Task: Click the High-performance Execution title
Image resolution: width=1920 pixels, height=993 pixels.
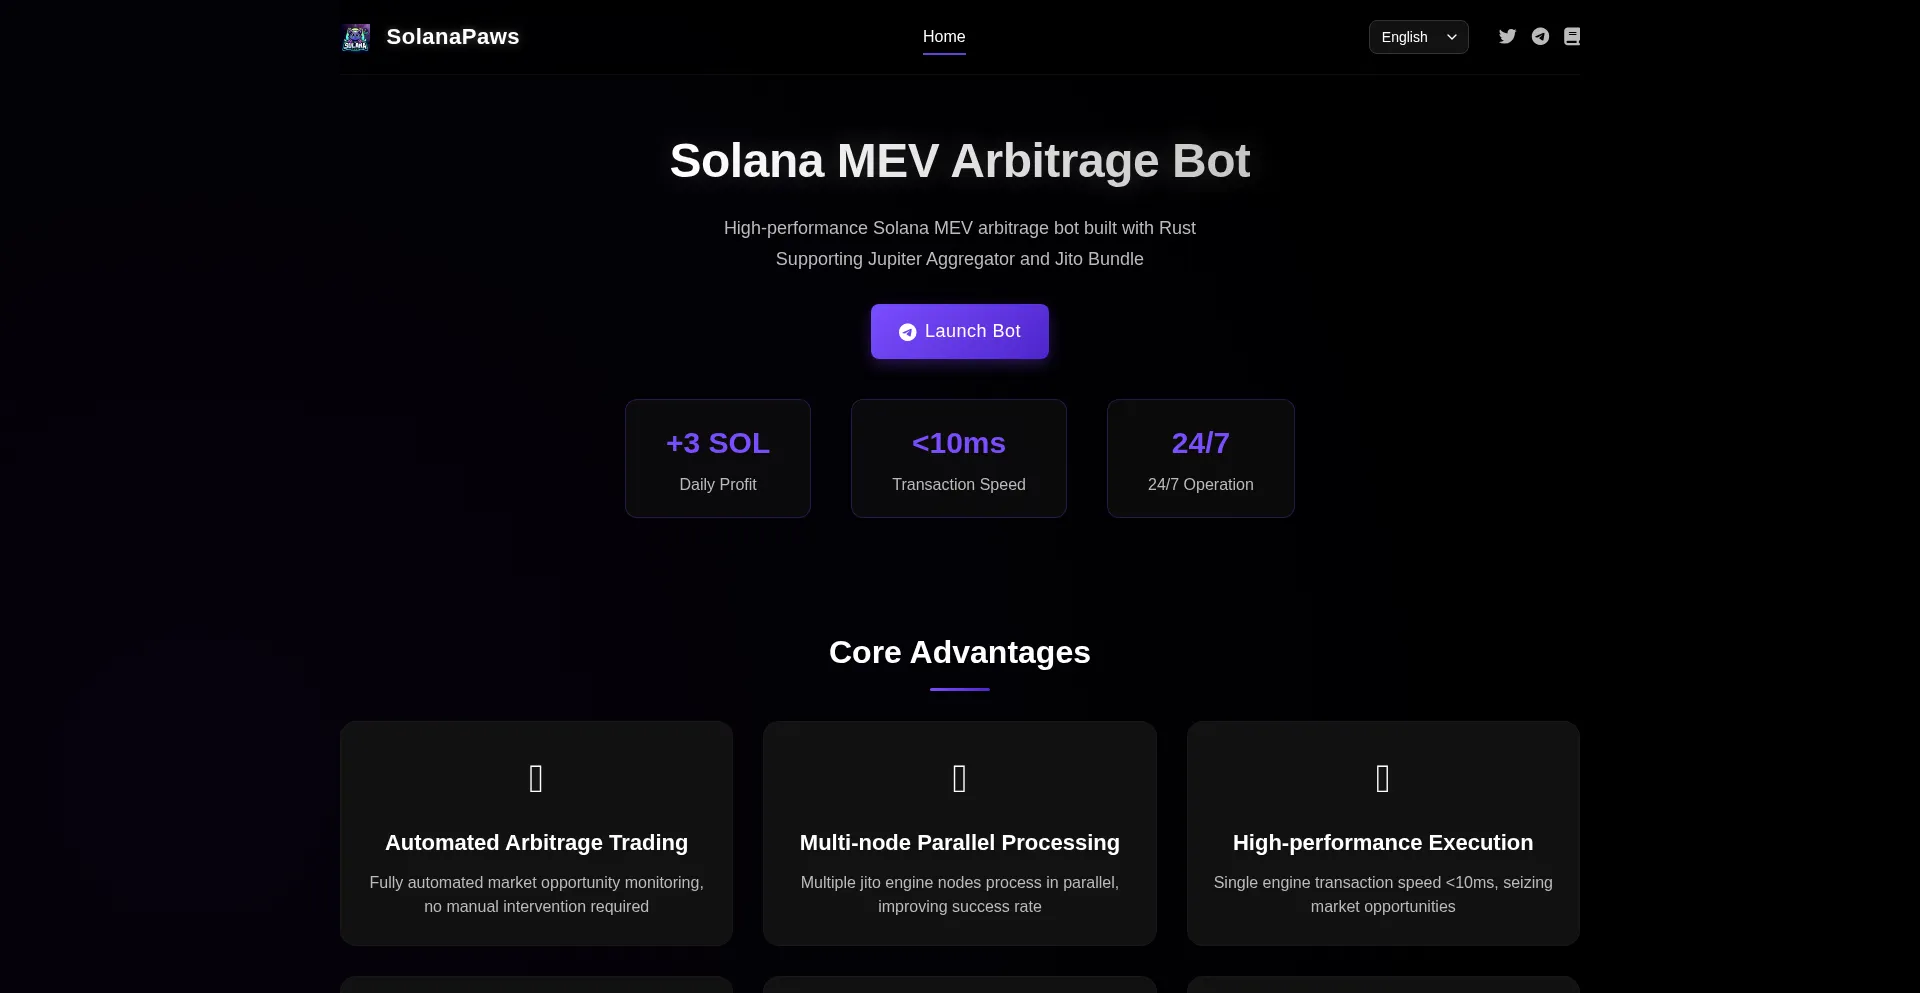Action: 1382,843
